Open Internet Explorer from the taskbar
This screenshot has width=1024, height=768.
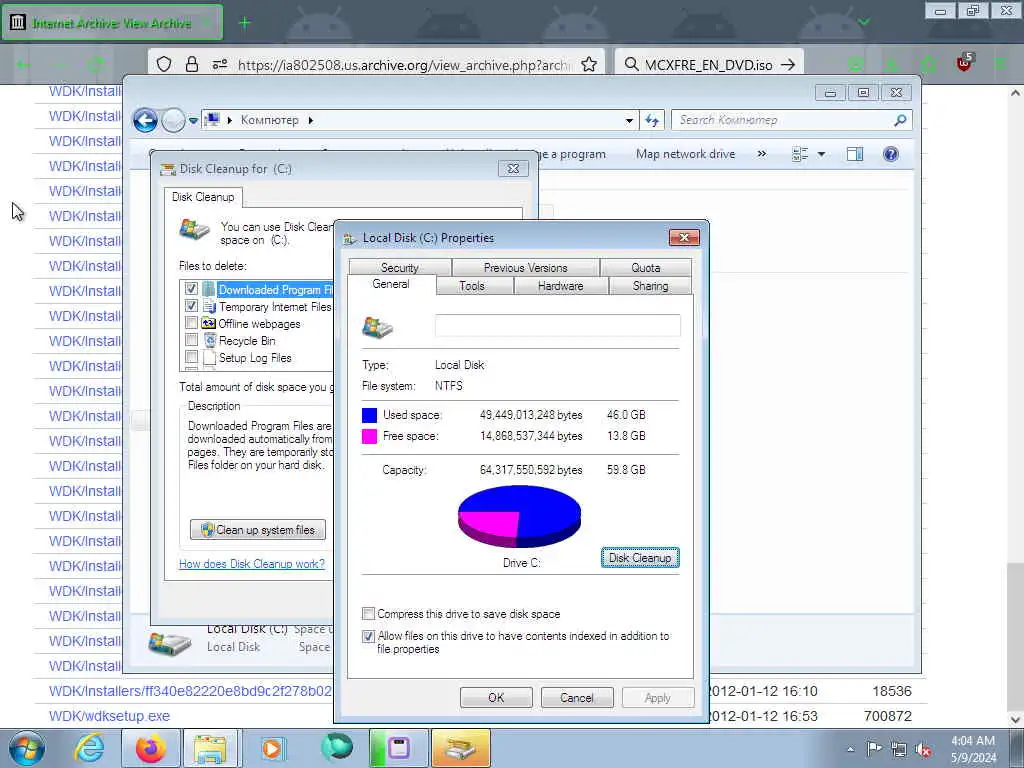[89, 748]
